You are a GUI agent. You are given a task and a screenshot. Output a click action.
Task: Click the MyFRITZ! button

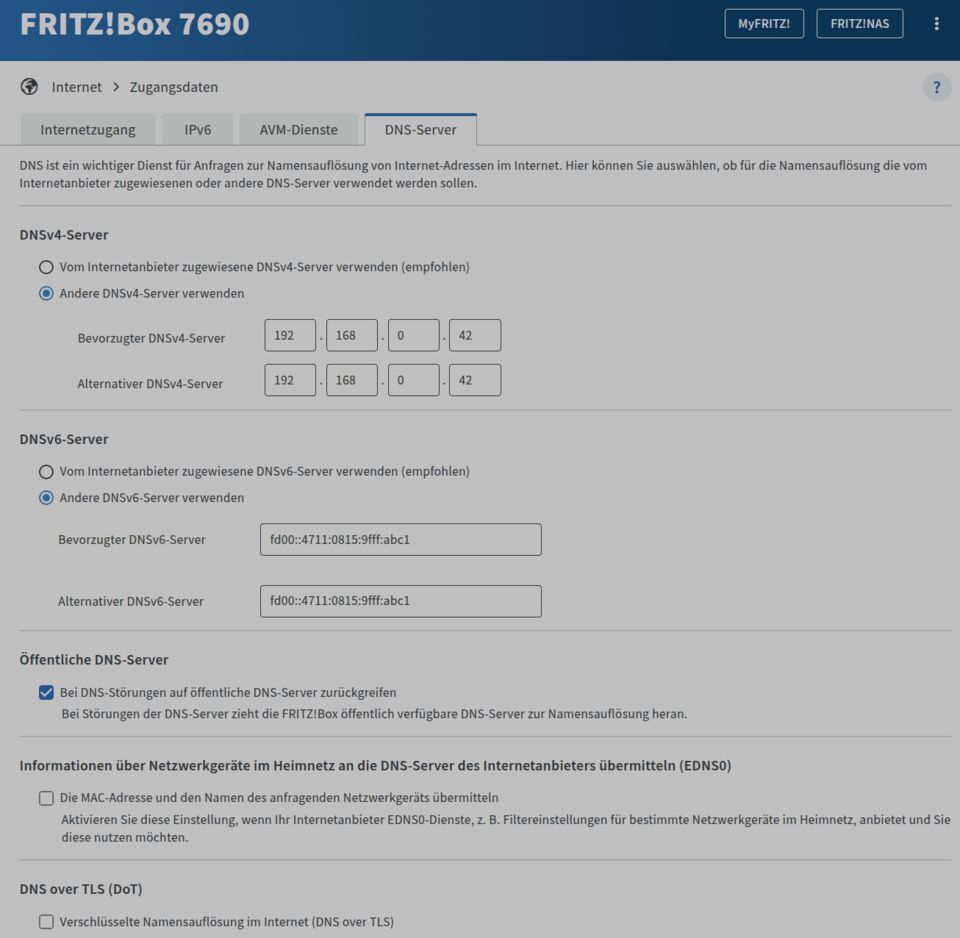(764, 24)
